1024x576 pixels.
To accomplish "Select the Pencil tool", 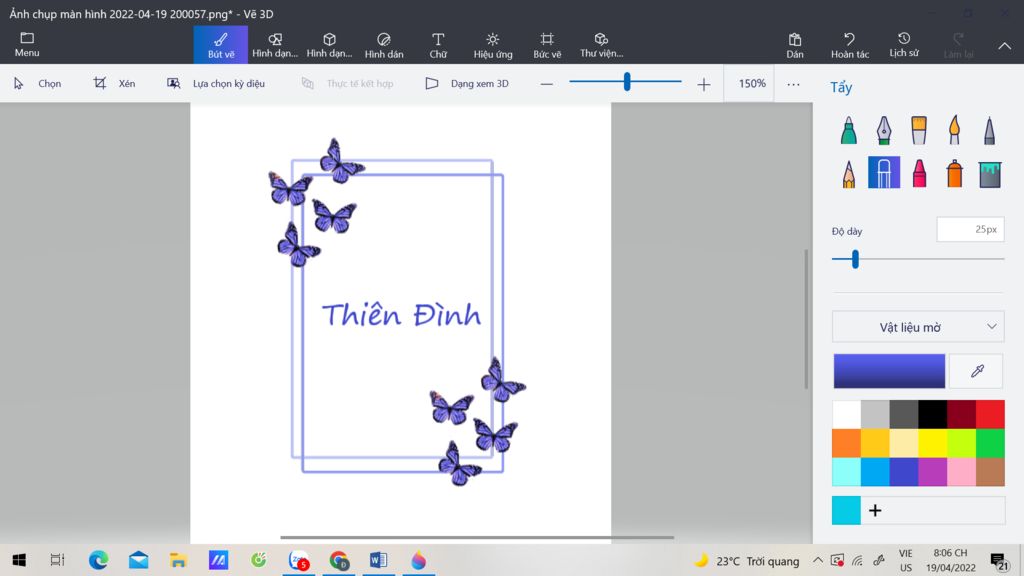I will coord(848,173).
